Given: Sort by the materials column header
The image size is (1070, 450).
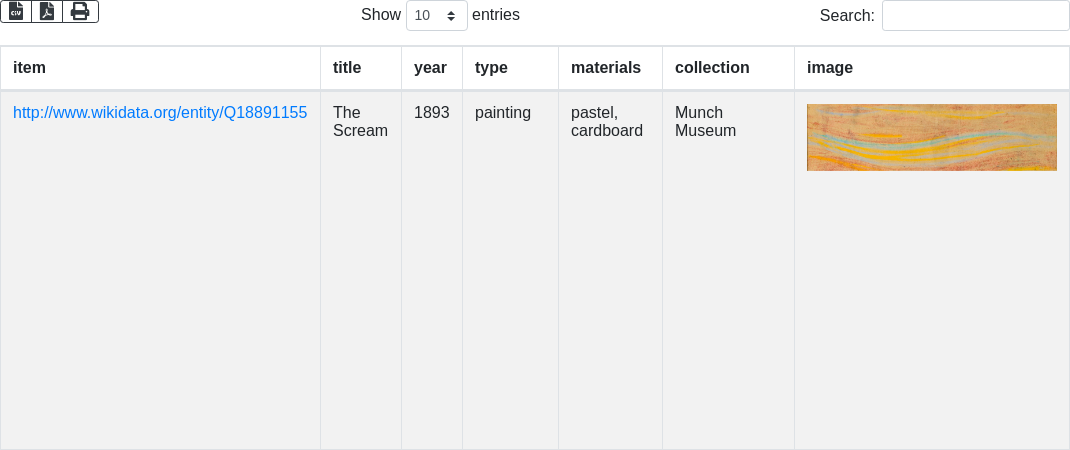Looking at the screenshot, I should click(x=605, y=68).
